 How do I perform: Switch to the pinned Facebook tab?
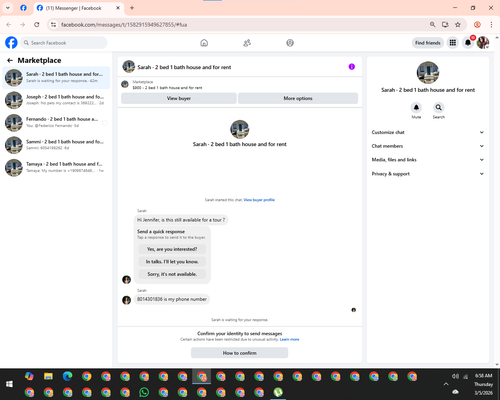[x=23, y=8]
